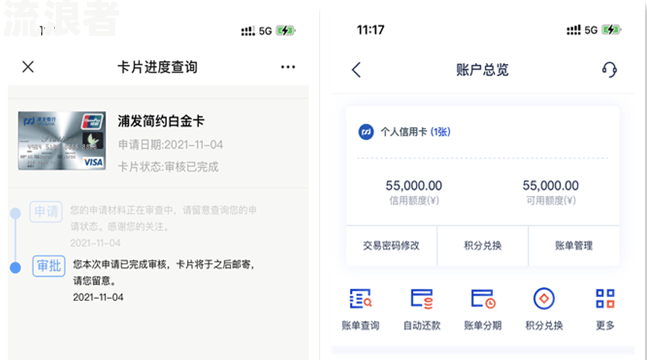Read the 您本次申请已完成审核 approval message
The image size is (647, 360).
[164, 272]
